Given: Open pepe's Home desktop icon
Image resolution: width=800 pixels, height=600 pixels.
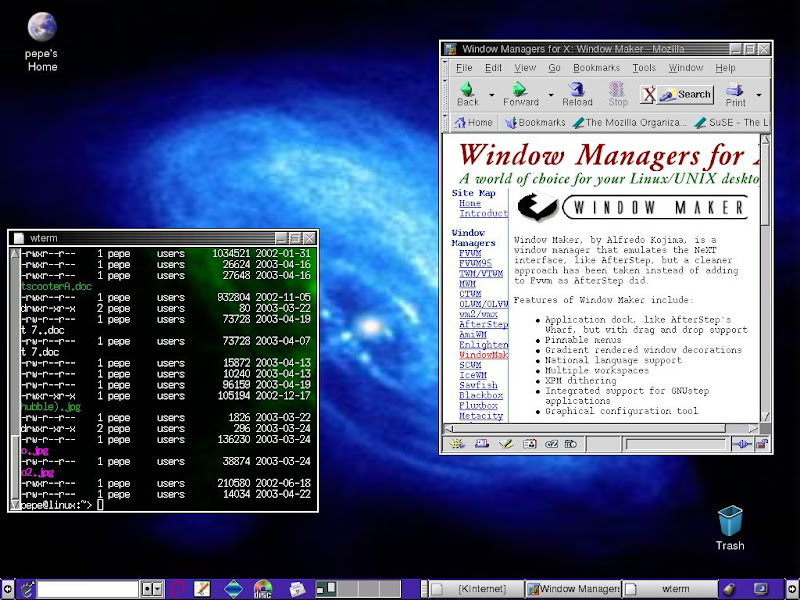Looking at the screenshot, I should (x=42, y=42).
